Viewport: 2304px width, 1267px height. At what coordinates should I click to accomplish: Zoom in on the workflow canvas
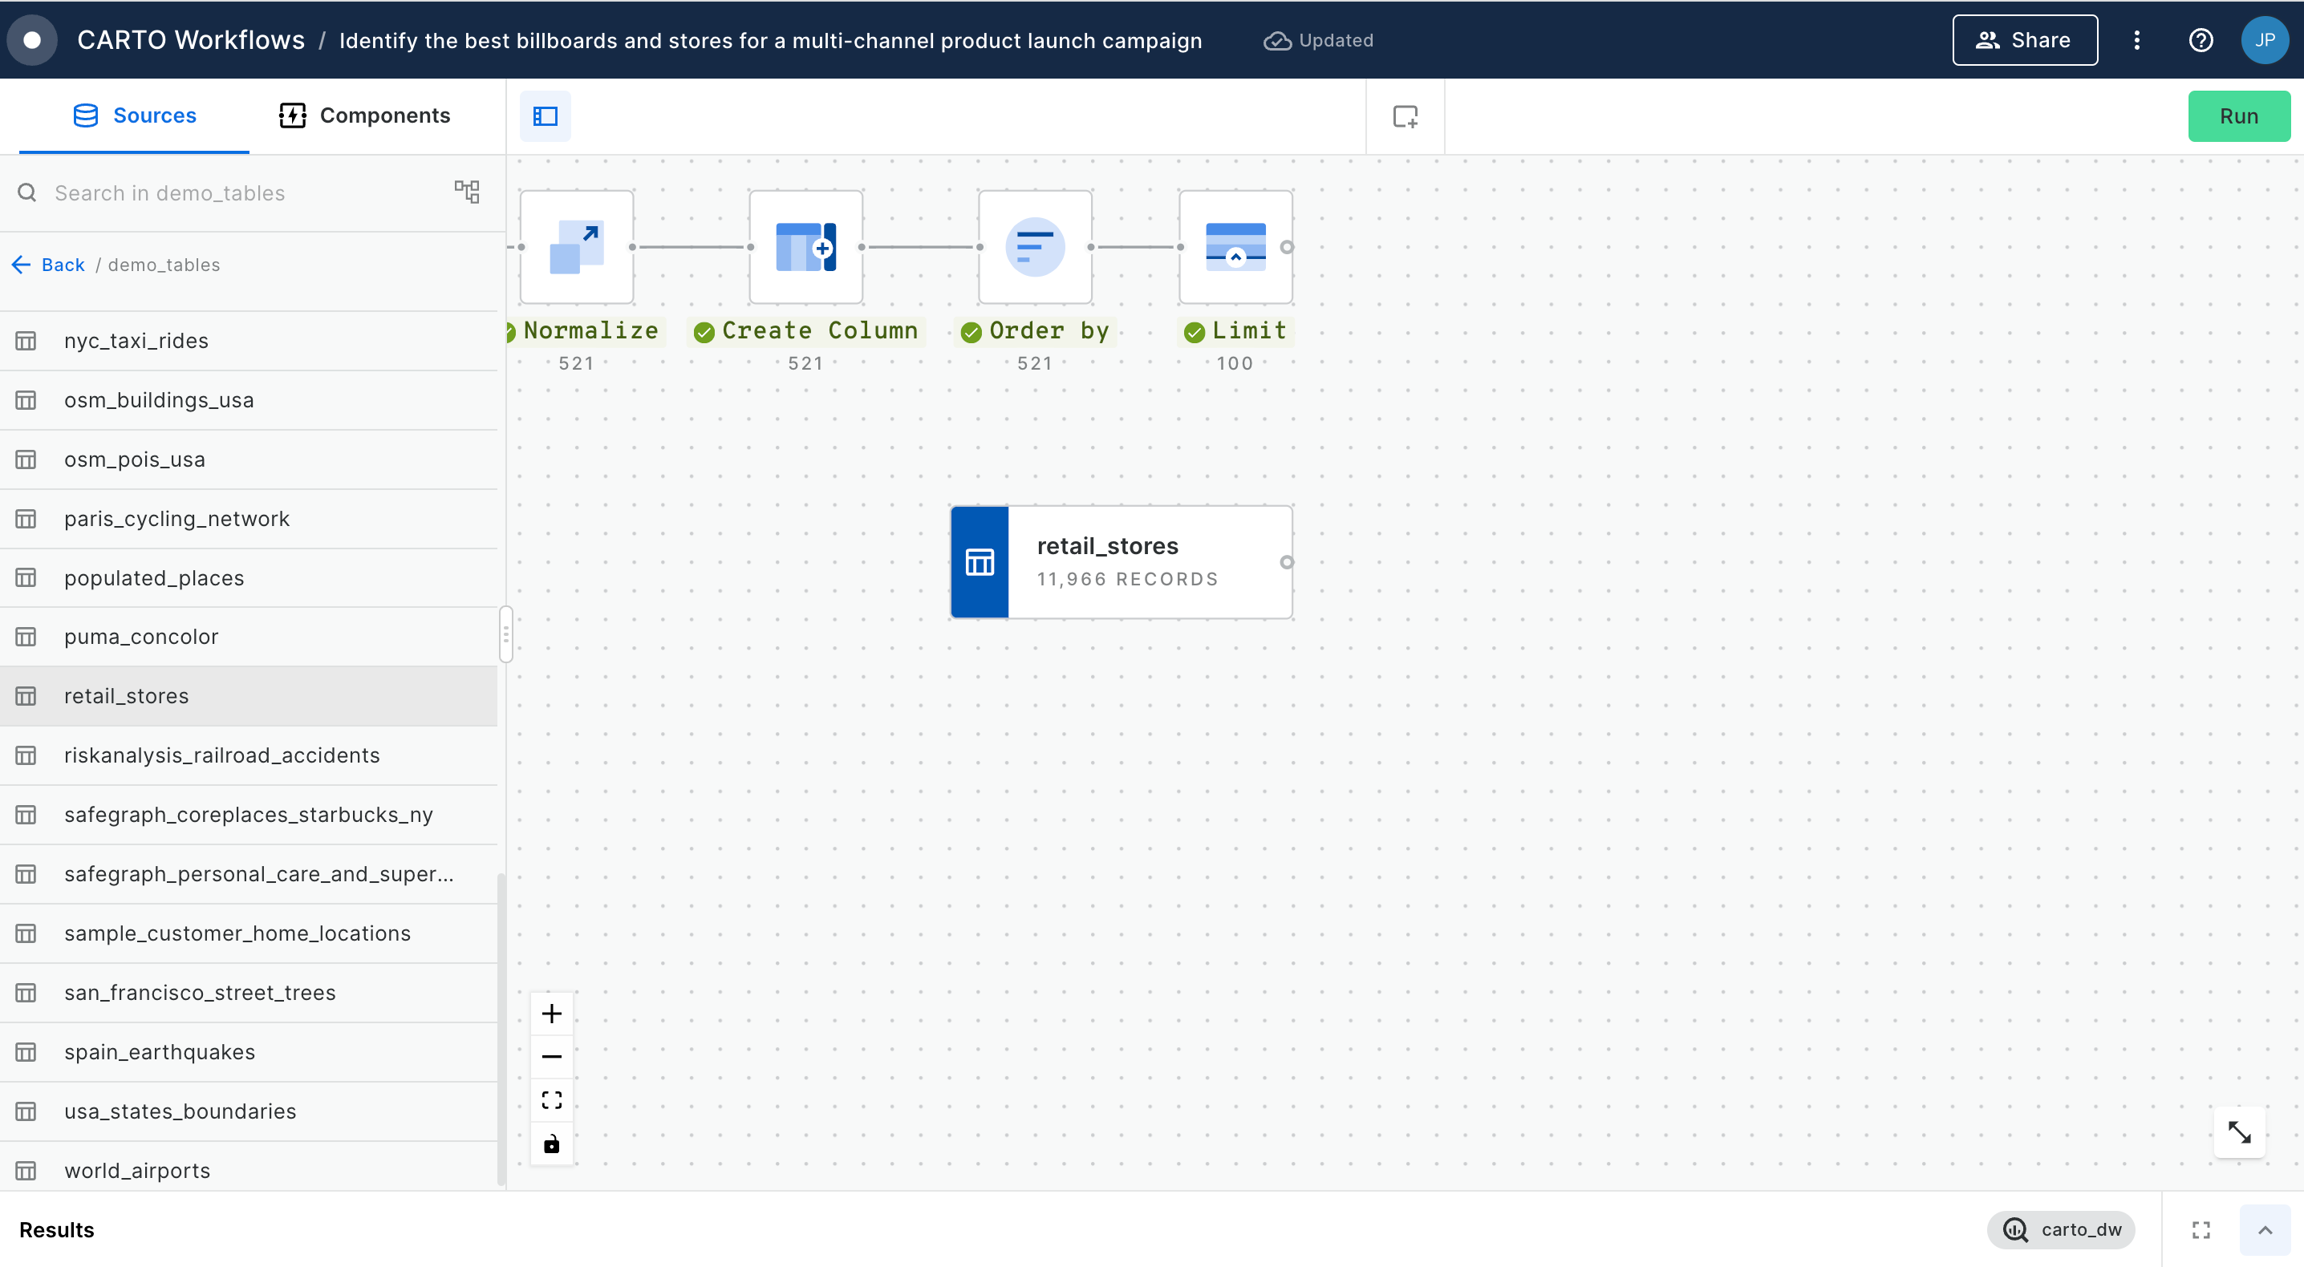[x=551, y=1014]
